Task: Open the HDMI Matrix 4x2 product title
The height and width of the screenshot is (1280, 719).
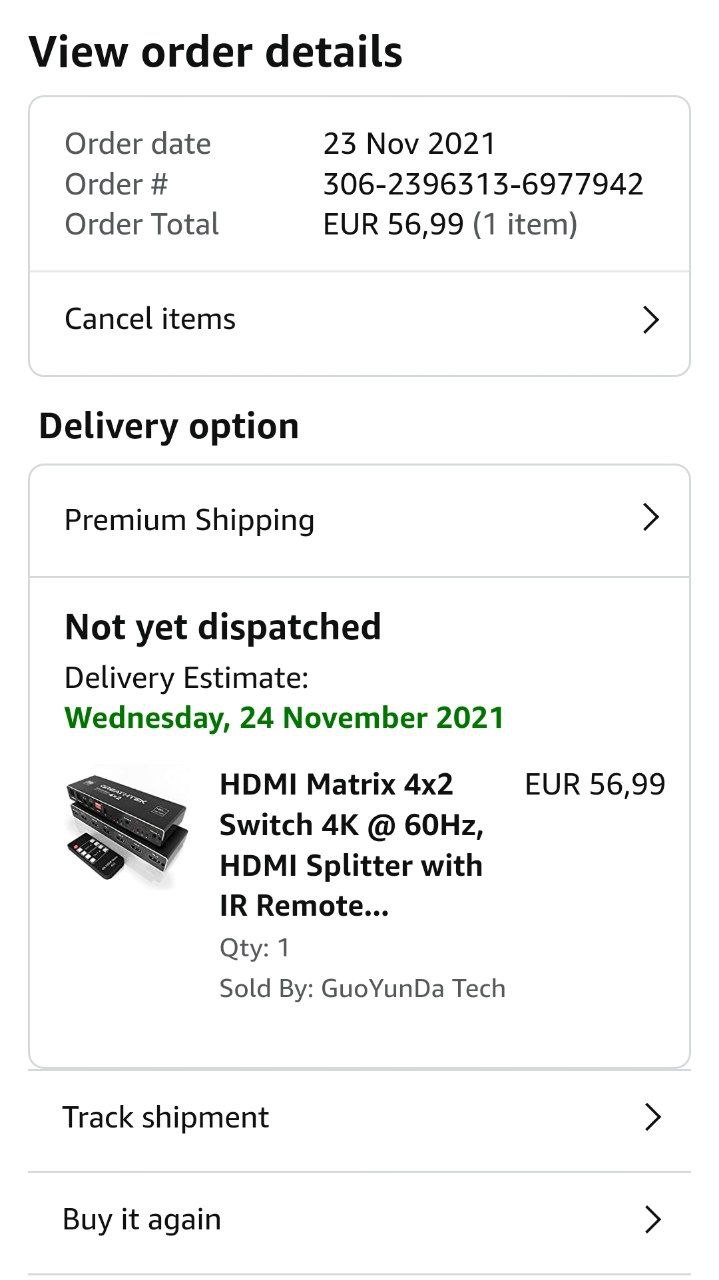Action: [352, 844]
